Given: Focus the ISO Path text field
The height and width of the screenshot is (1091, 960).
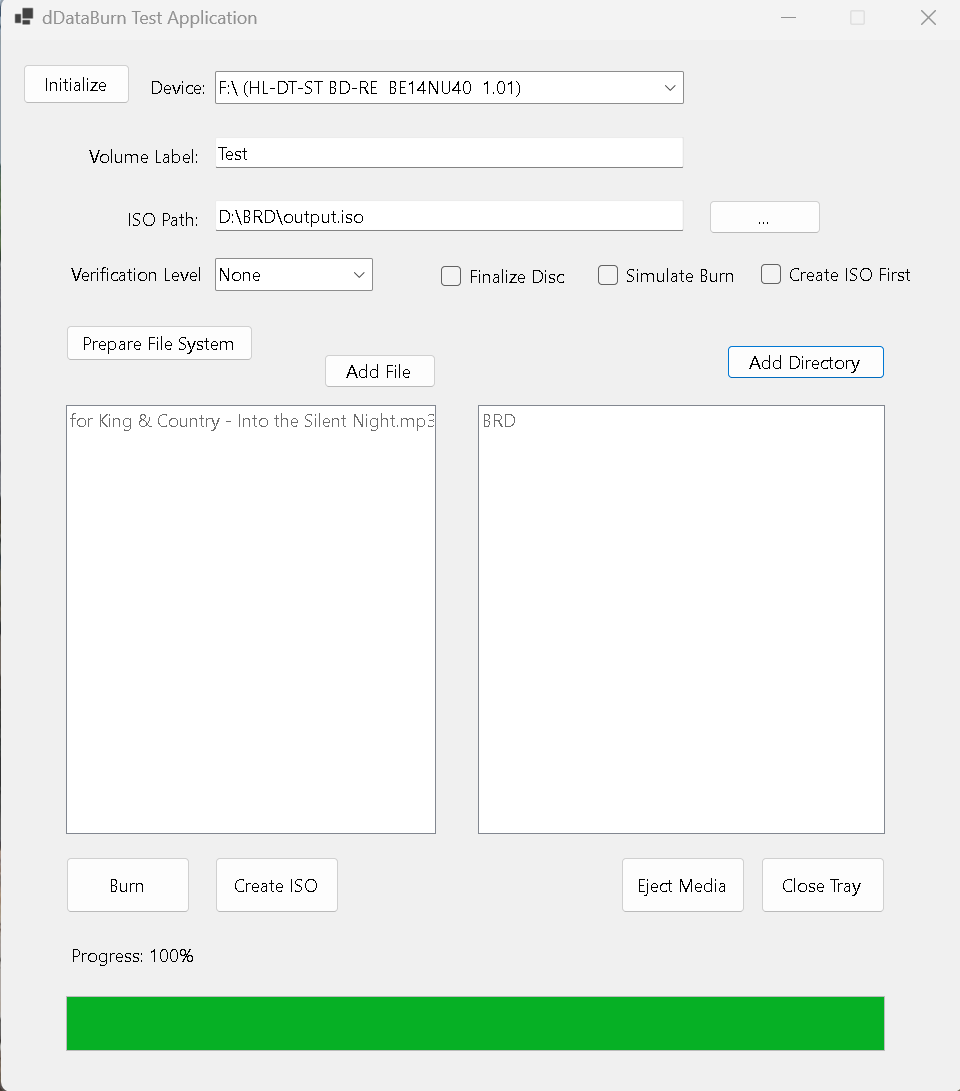Looking at the screenshot, I should point(449,216).
